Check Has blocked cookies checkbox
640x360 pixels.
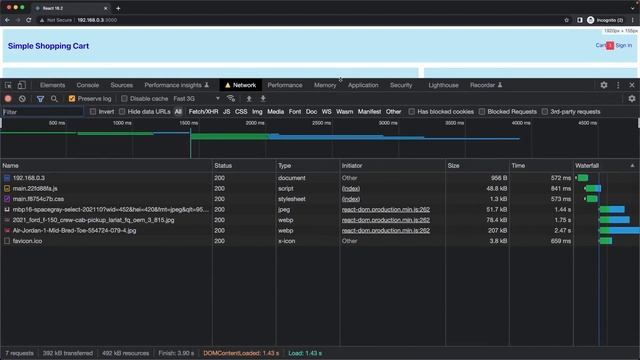pos(412,112)
